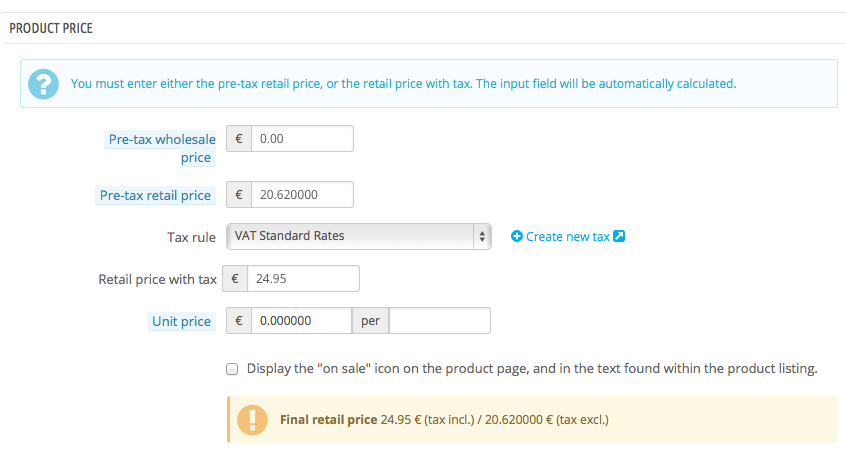Click the external link icon after Create new tax

tap(619, 237)
